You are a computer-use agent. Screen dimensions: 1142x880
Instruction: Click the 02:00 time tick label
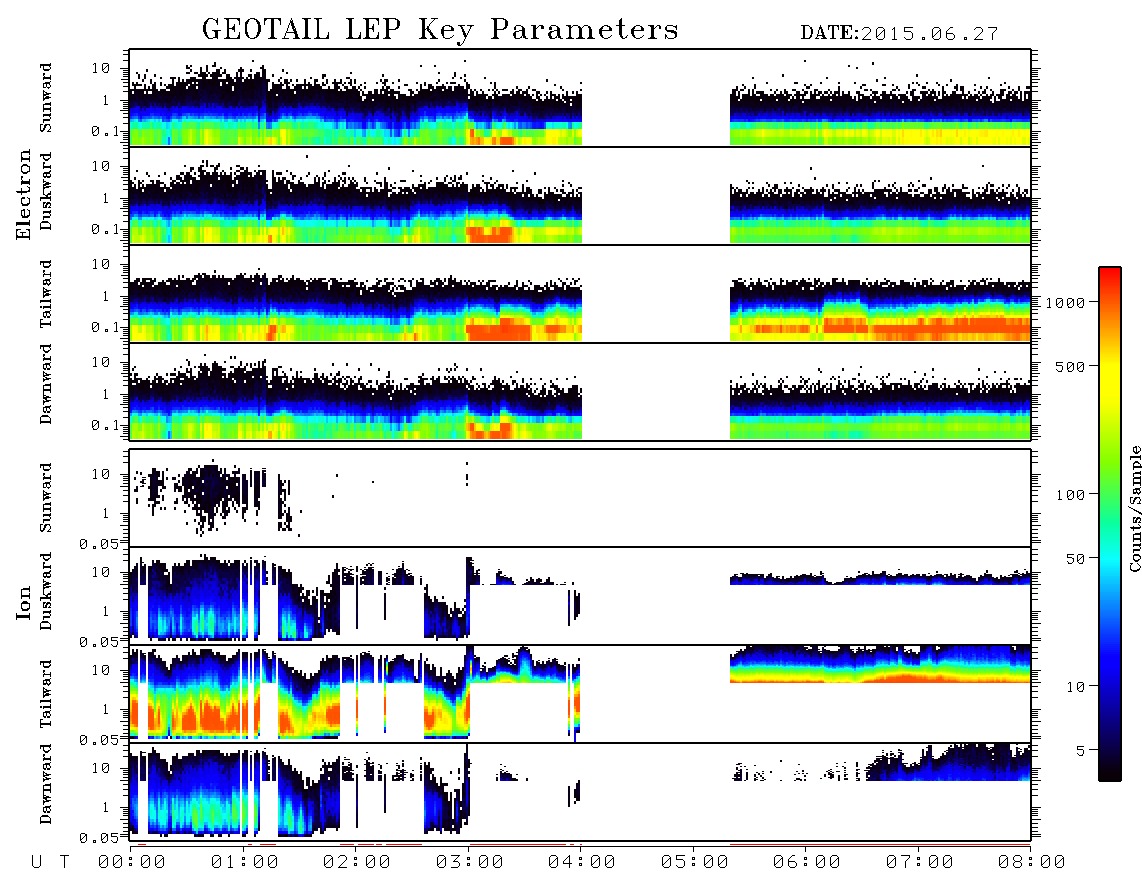(357, 863)
